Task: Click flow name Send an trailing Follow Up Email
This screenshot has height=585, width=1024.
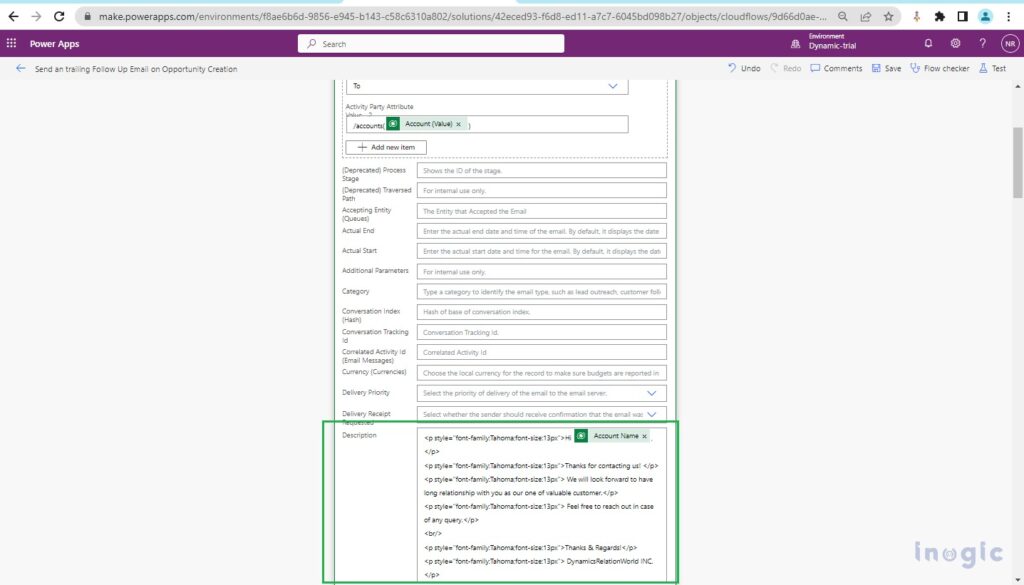Action: (136, 69)
